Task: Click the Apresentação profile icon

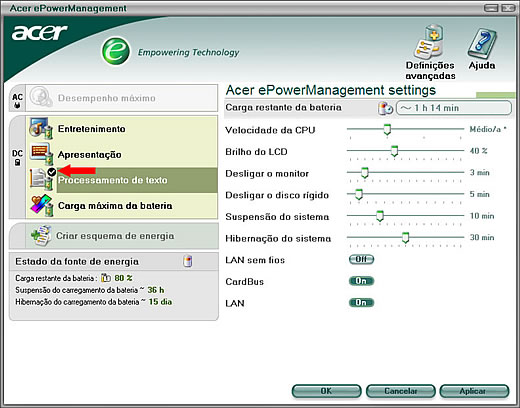Action: (41, 154)
